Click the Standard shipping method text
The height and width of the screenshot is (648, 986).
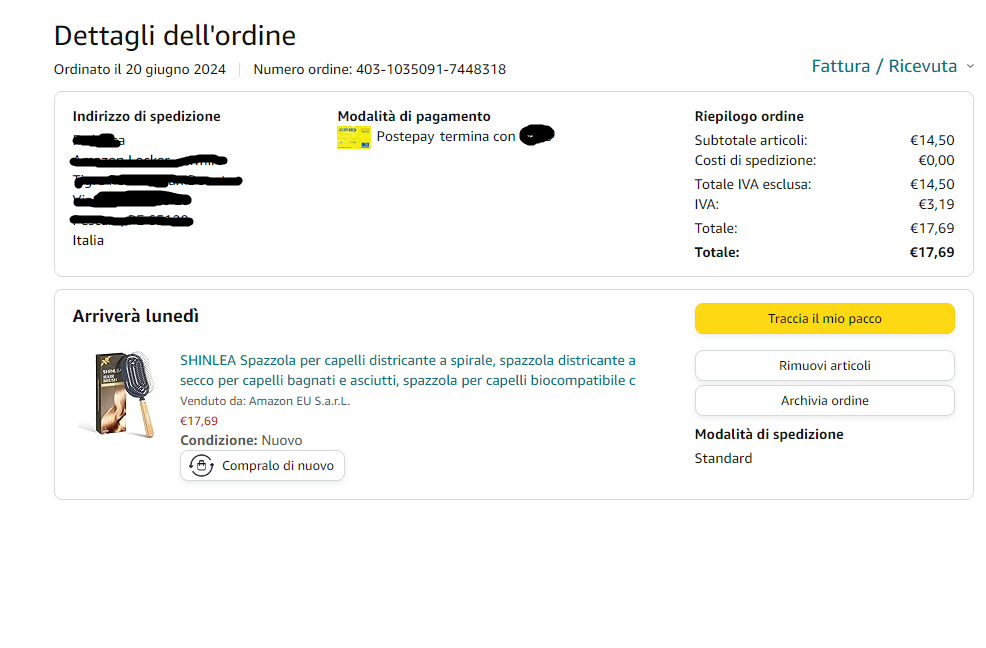[723, 458]
